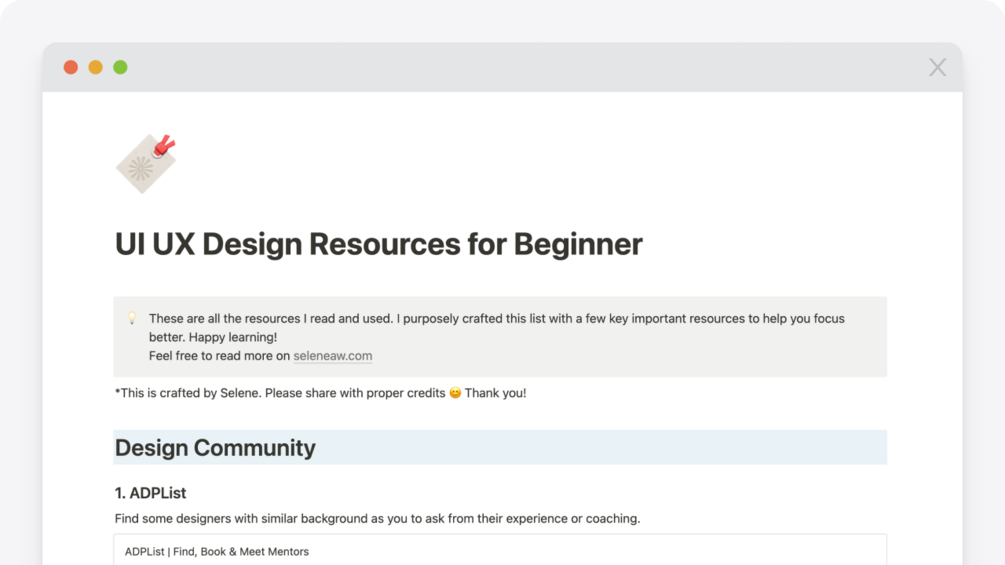Screen dimensions: 1005x565
Task: Click 'Feel free to read more on' text
Action: pyautogui.click(x=219, y=356)
